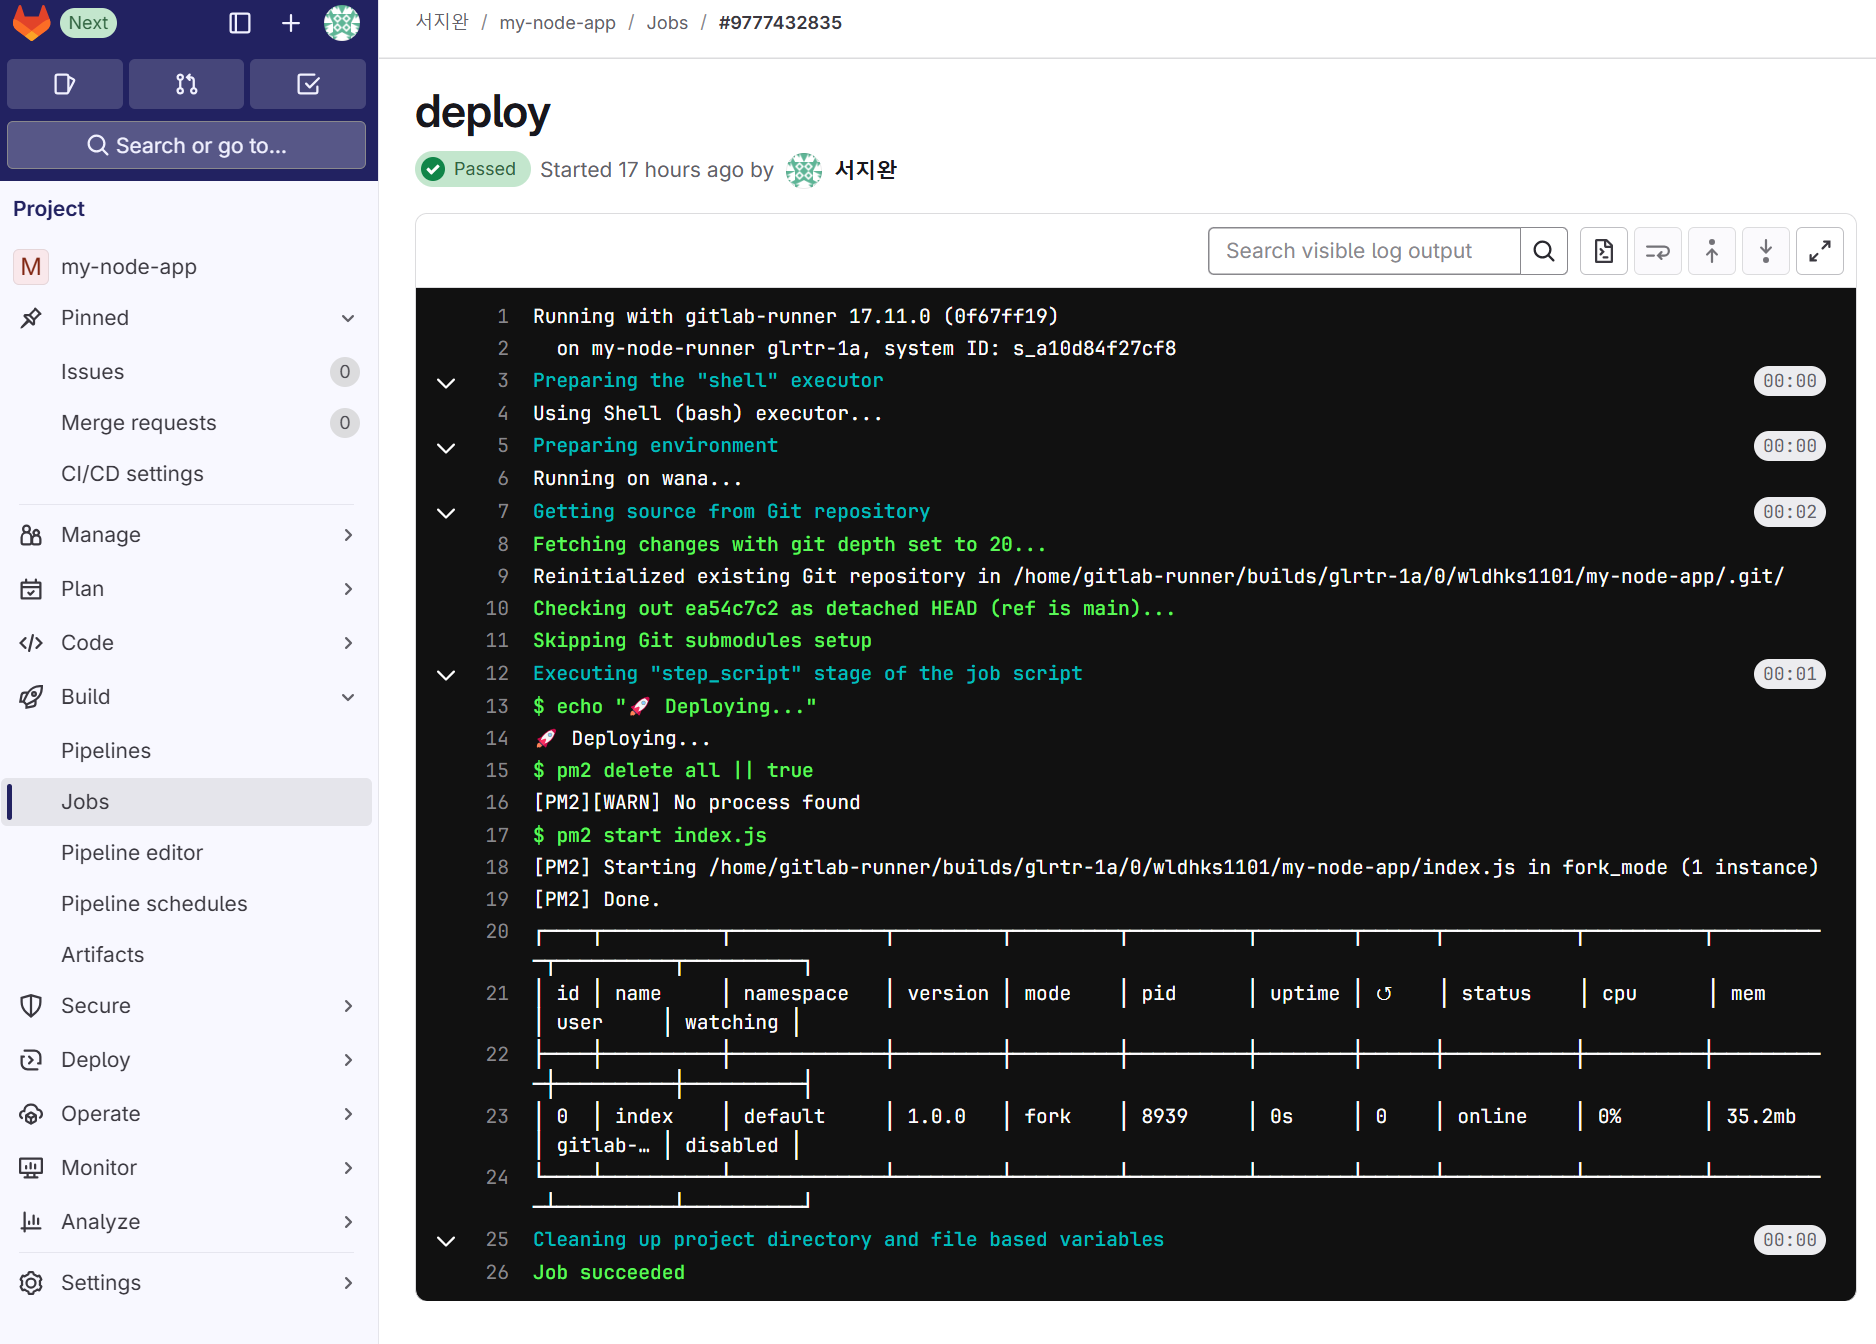Click the Jobs breadcrumb link
This screenshot has width=1876, height=1344.
tap(667, 22)
